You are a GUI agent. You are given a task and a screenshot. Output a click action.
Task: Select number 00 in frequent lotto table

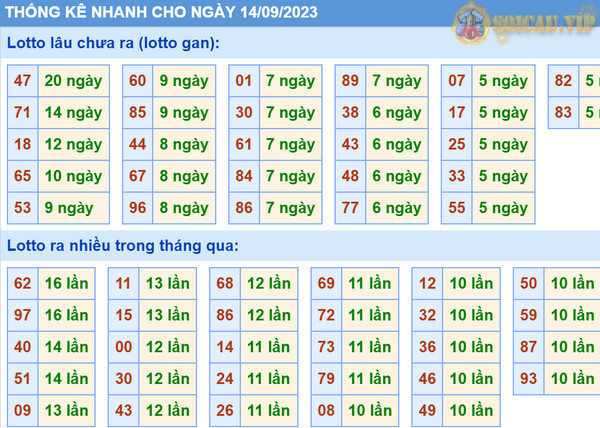pos(124,347)
